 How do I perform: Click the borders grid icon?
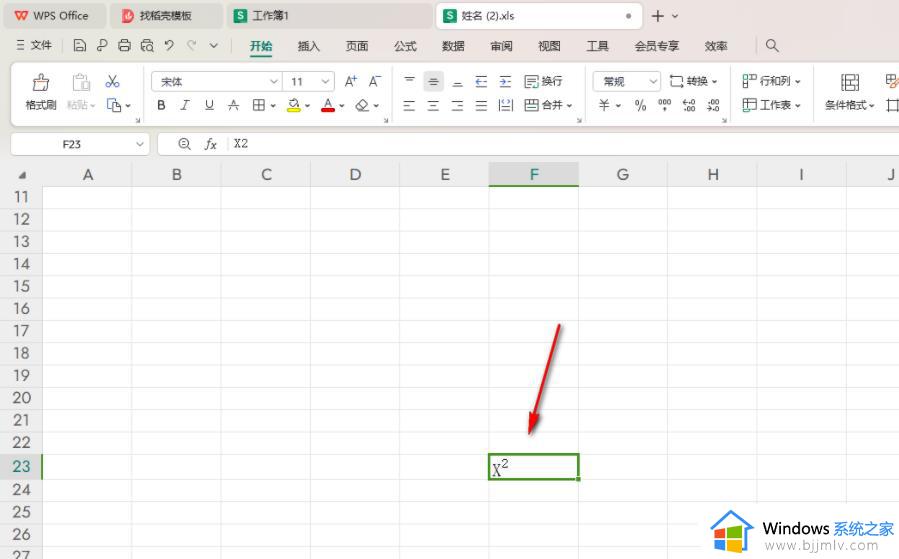tap(259, 105)
